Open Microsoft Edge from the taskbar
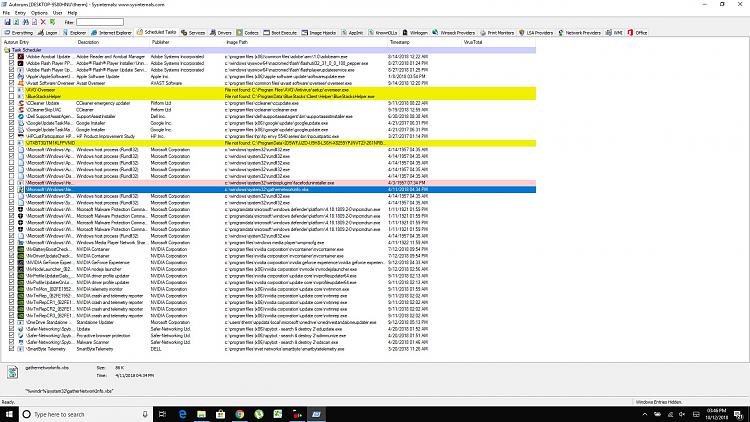750x422 pixels. point(182,414)
